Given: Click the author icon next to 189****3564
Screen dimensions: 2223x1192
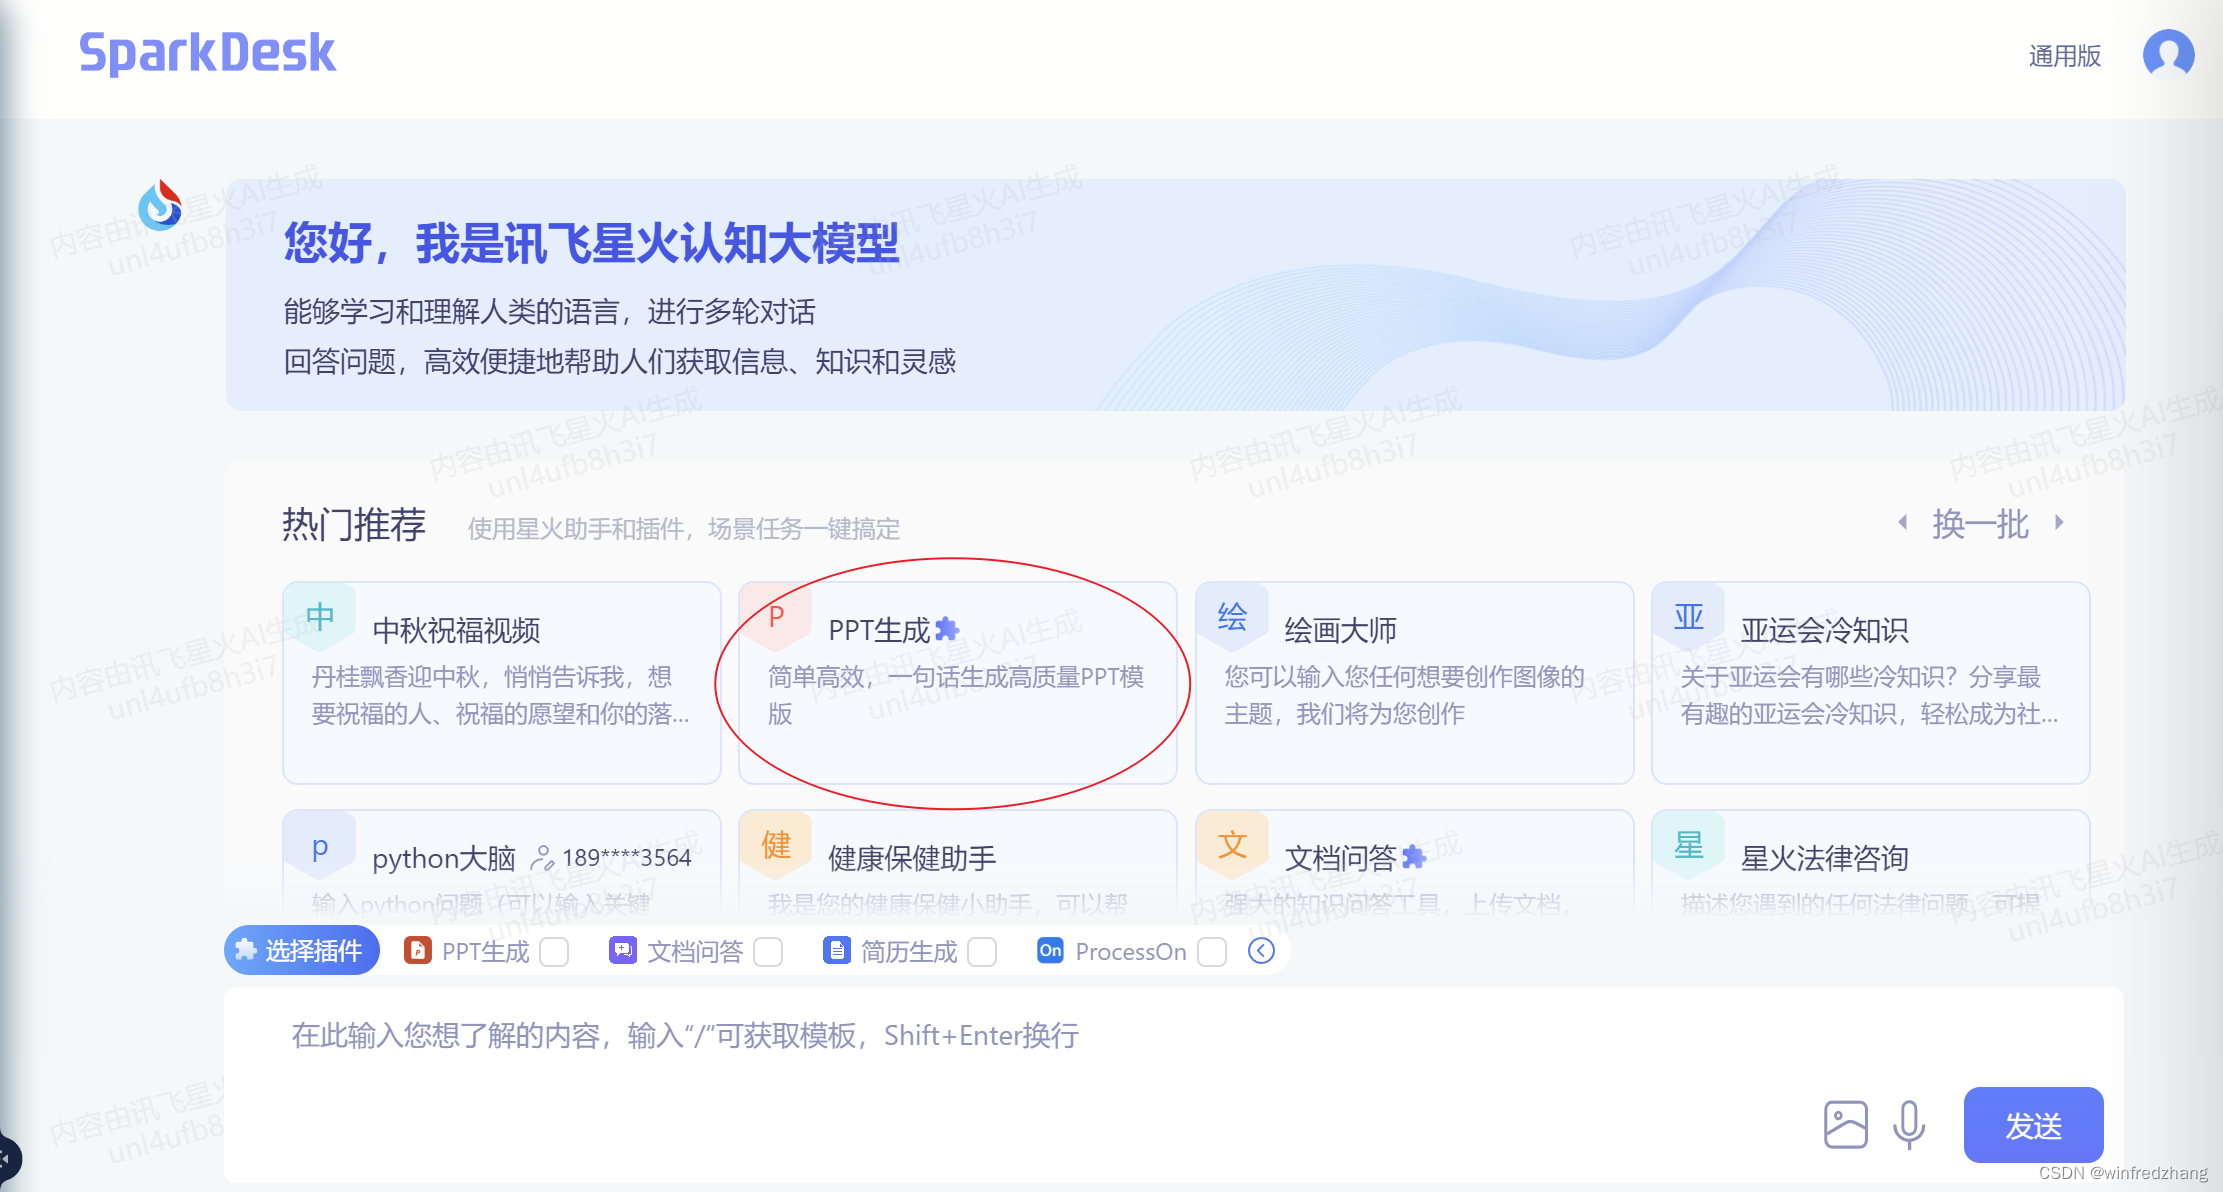Looking at the screenshot, I should (x=542, y=858).
